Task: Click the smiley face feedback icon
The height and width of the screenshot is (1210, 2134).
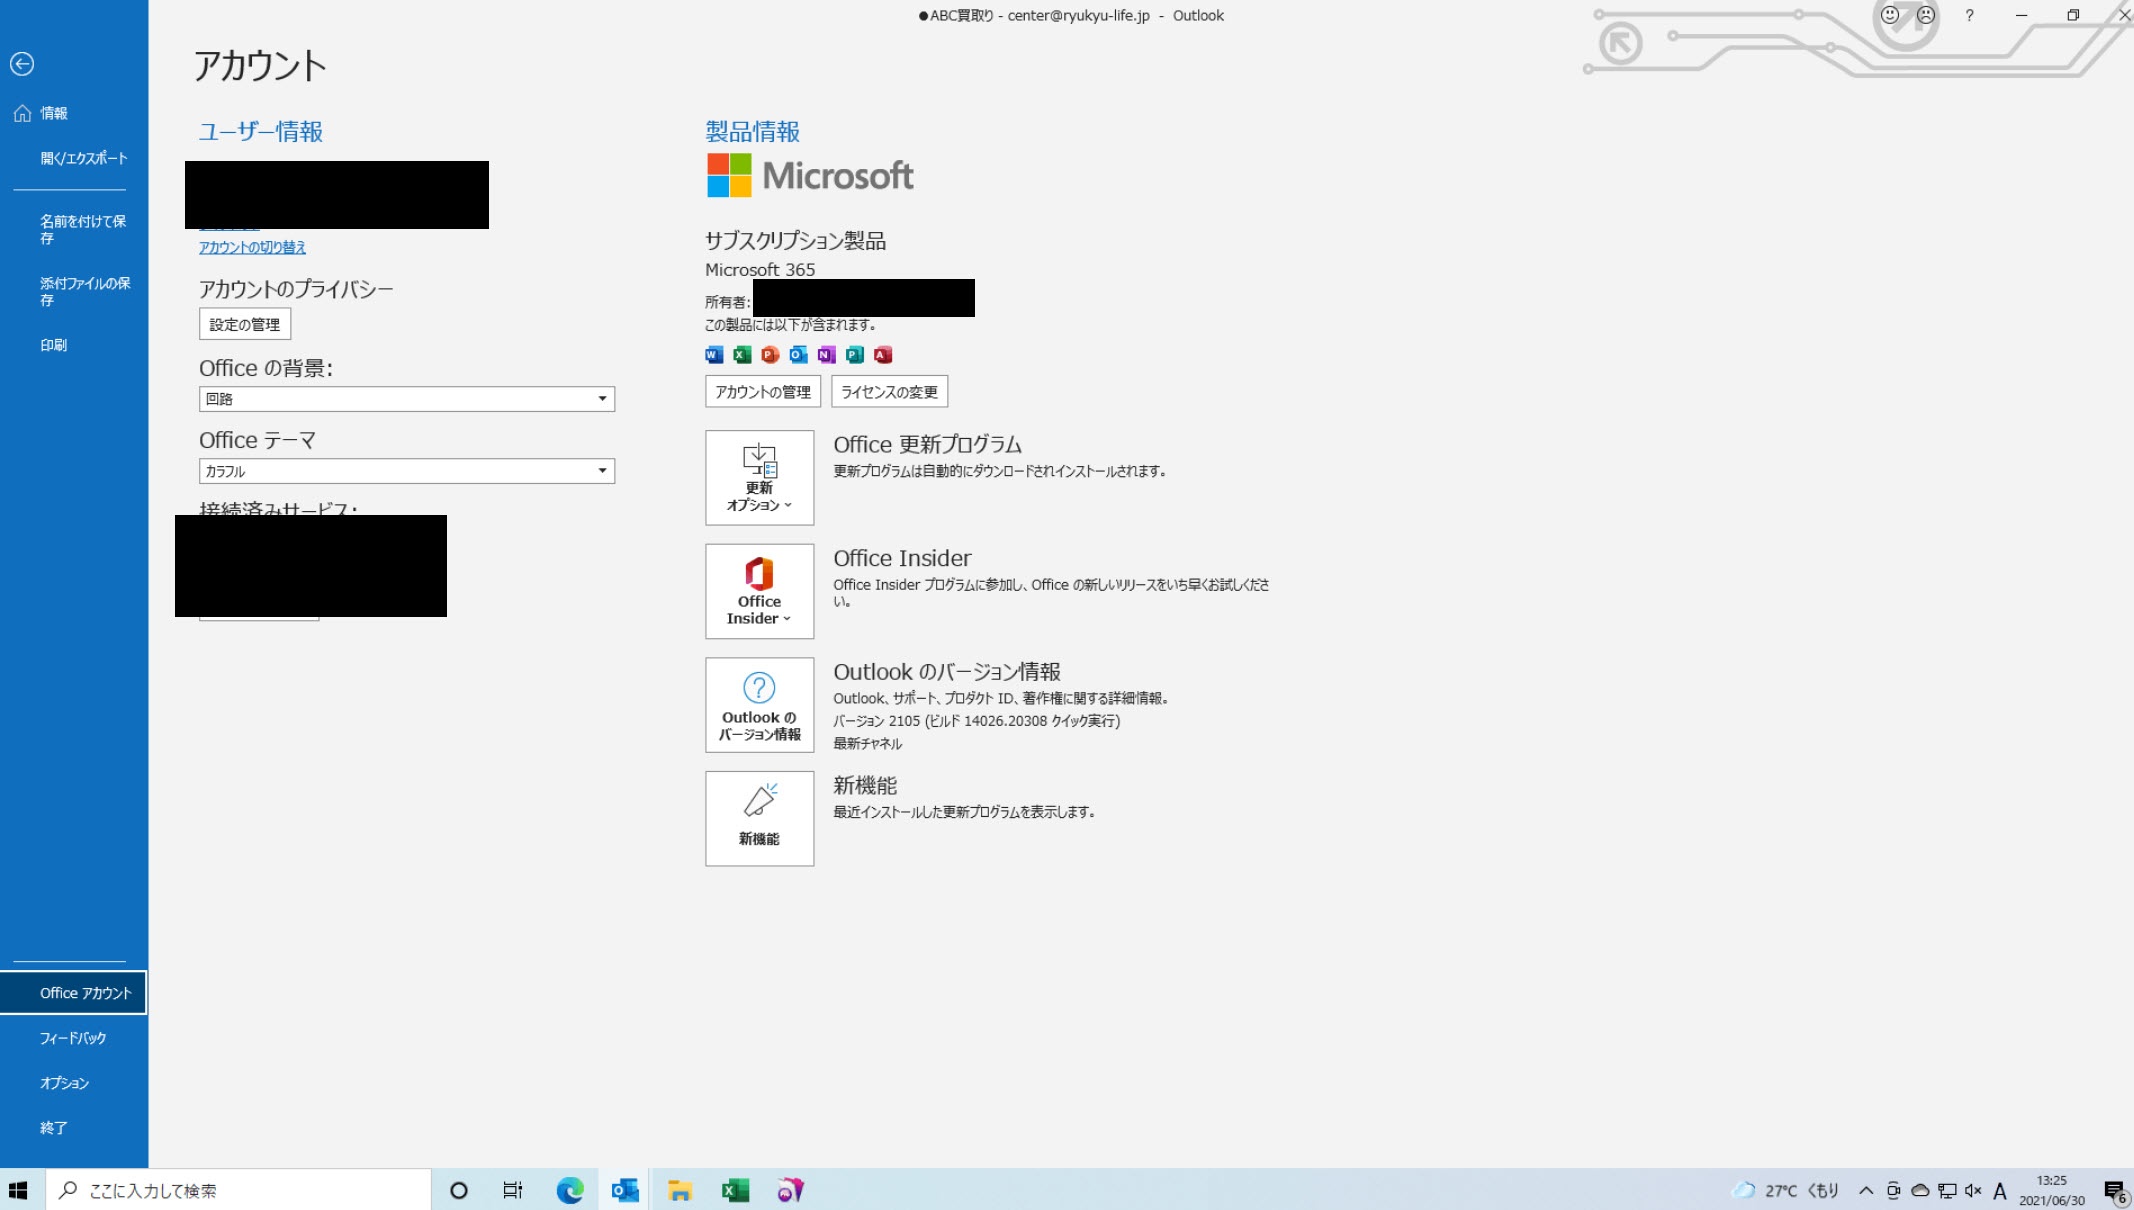Action: (1889, 15)
